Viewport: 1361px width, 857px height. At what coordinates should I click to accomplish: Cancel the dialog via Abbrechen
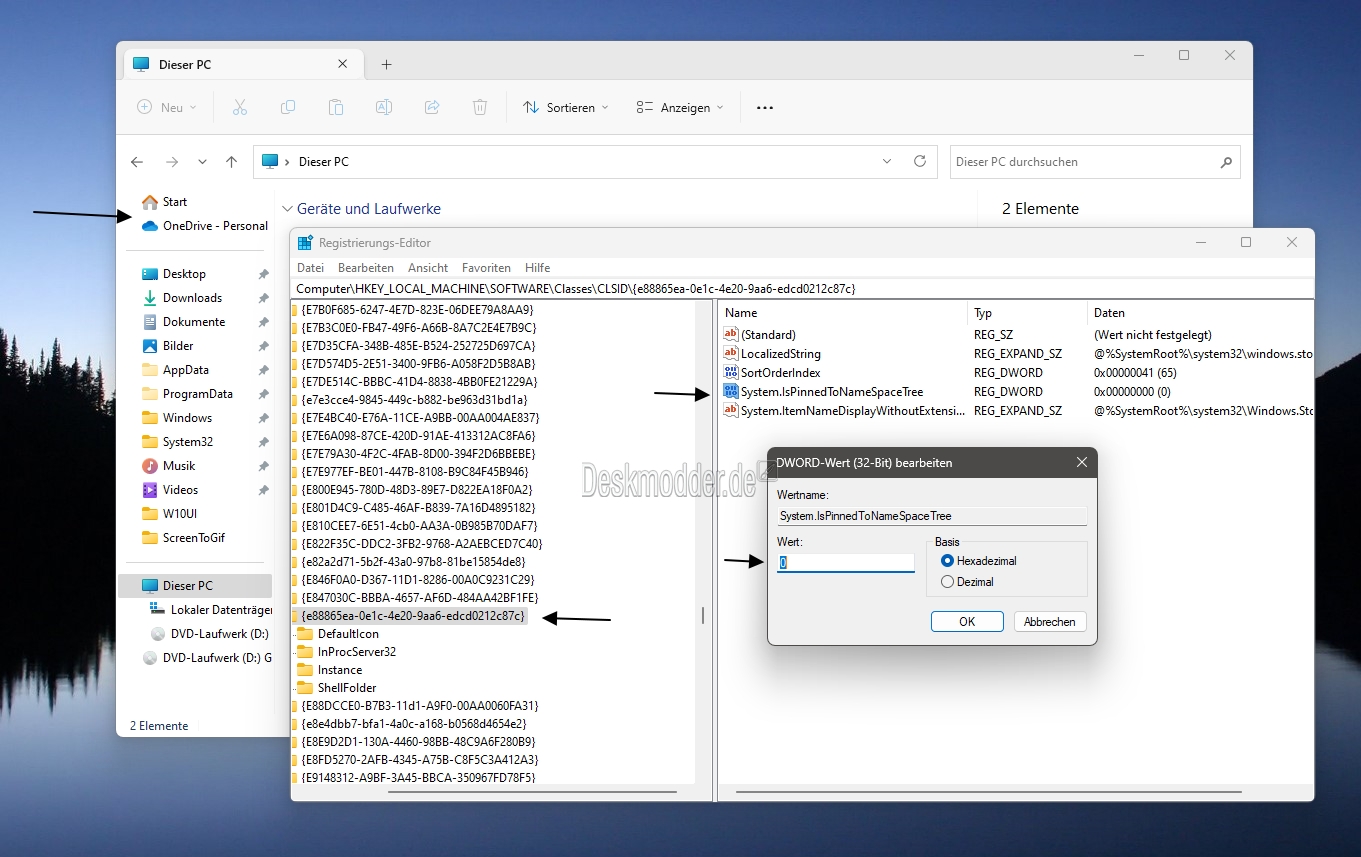click(1049, 621)
